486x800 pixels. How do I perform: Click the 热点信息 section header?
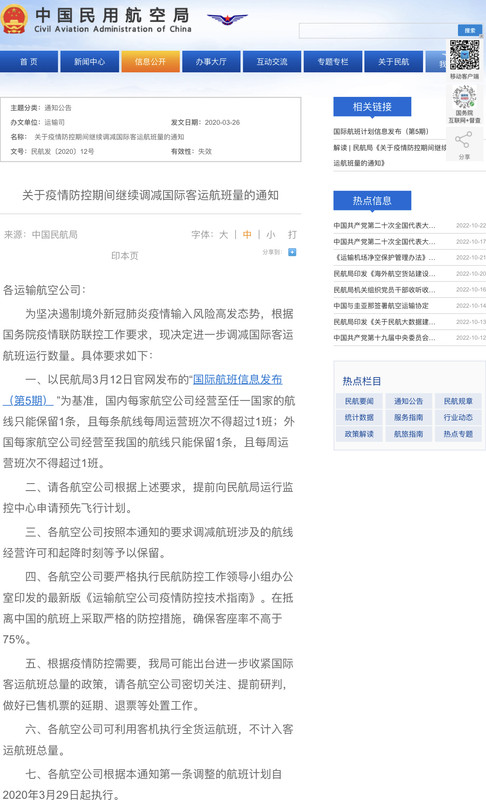click(x=372, y=201)
